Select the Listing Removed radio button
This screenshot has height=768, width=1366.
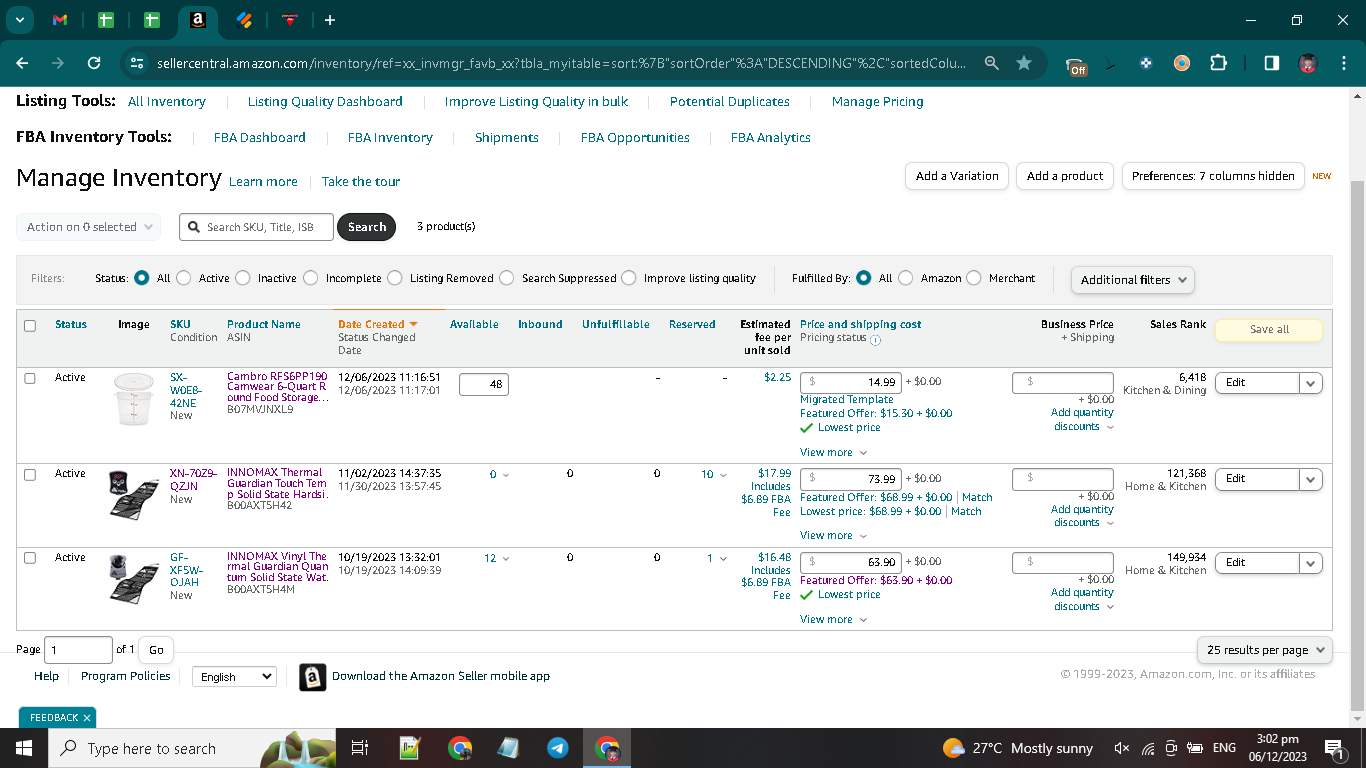[395, 278]
